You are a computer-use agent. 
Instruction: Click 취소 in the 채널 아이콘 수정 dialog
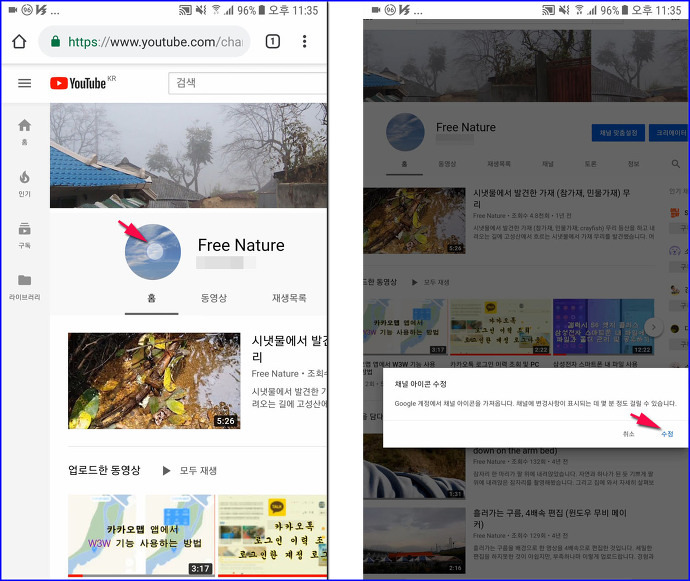(x=628, y=434)
